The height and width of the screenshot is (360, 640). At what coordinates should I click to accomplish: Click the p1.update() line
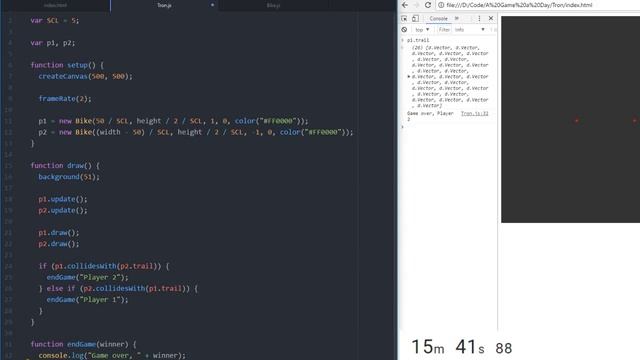63,199
